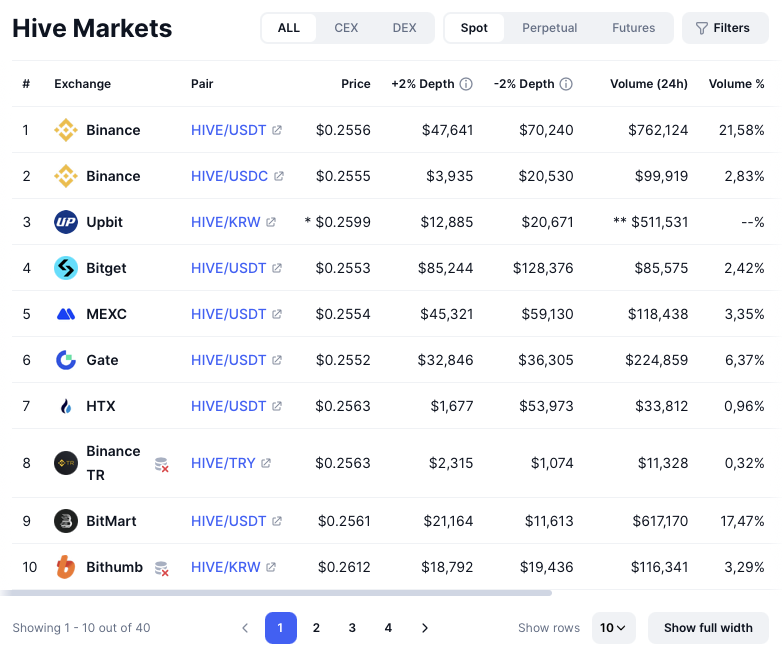
Task: Go to page 4 of markets
Action: [x=388, y=628]
